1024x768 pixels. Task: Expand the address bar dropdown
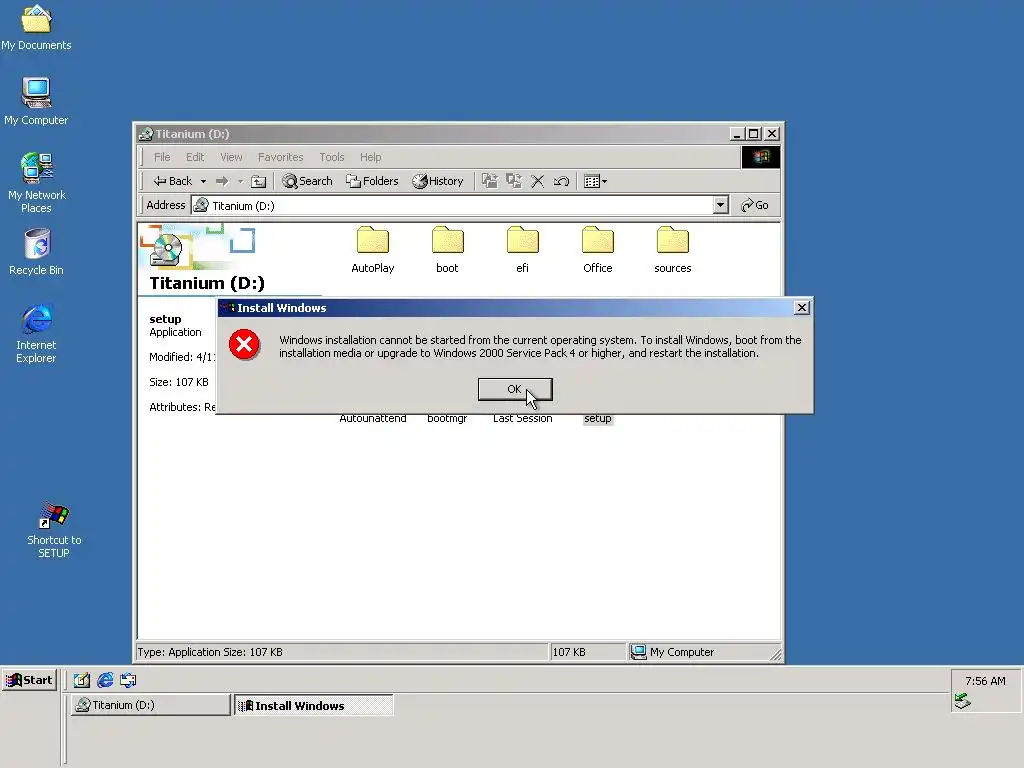[x=720, y=205]
